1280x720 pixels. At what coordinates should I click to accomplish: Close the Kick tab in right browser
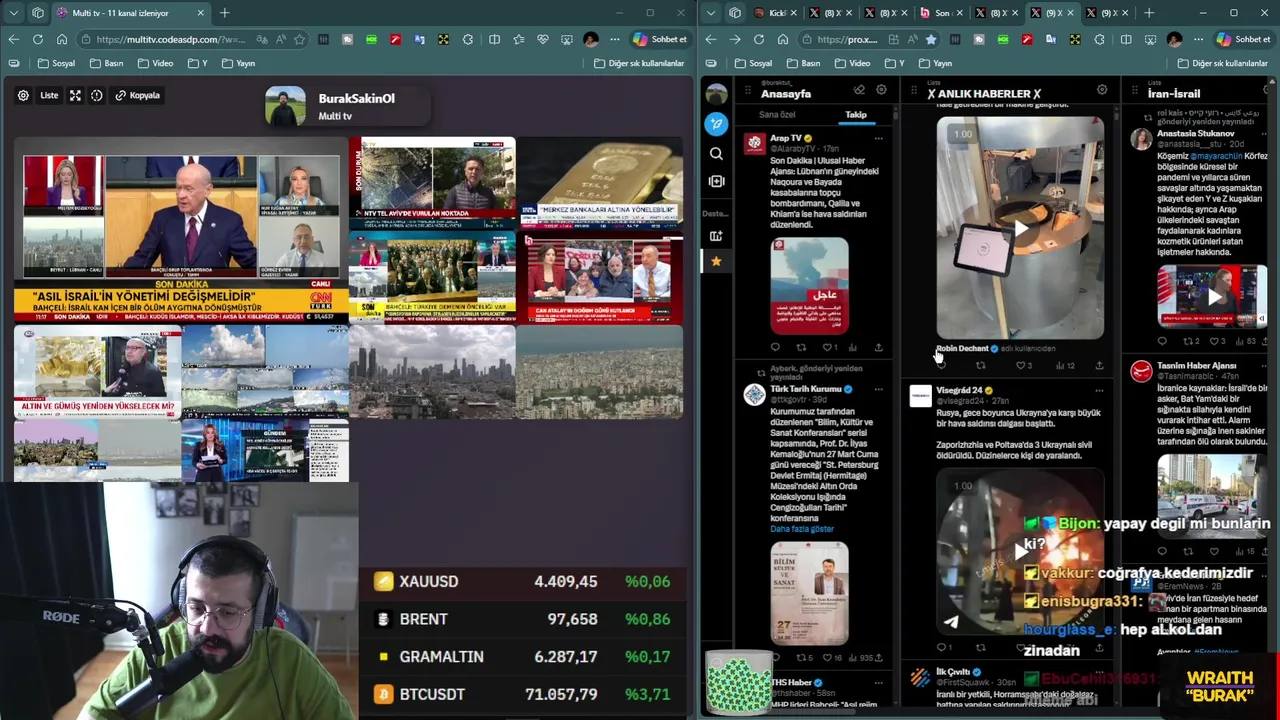(795, 13)
